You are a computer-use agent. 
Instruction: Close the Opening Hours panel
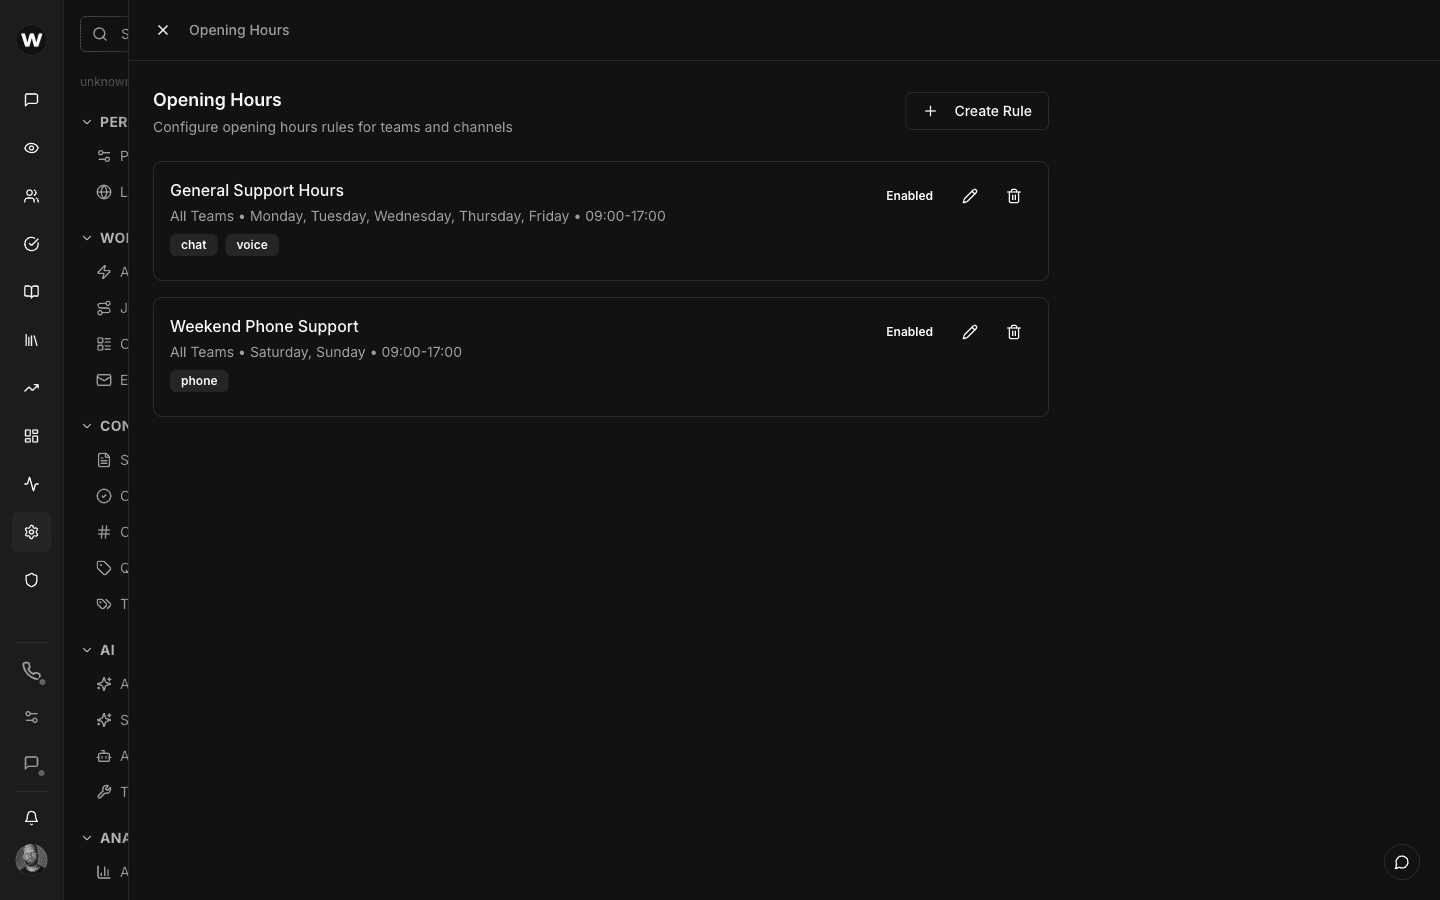click(x=163, y=30)
